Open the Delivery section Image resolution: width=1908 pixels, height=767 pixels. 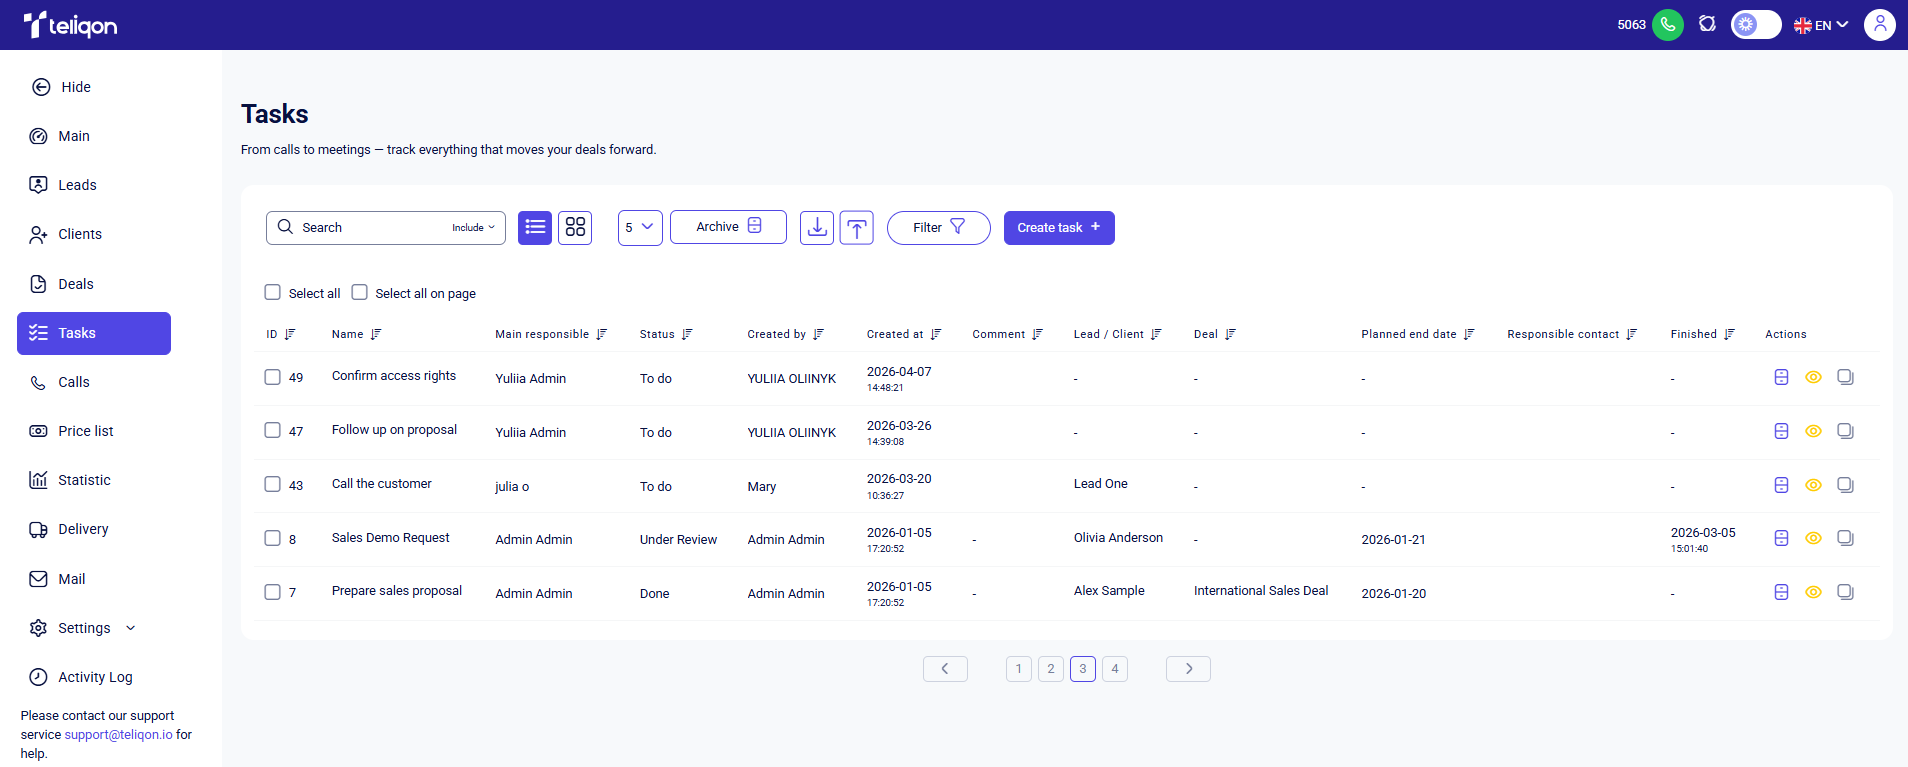(69, 529)
